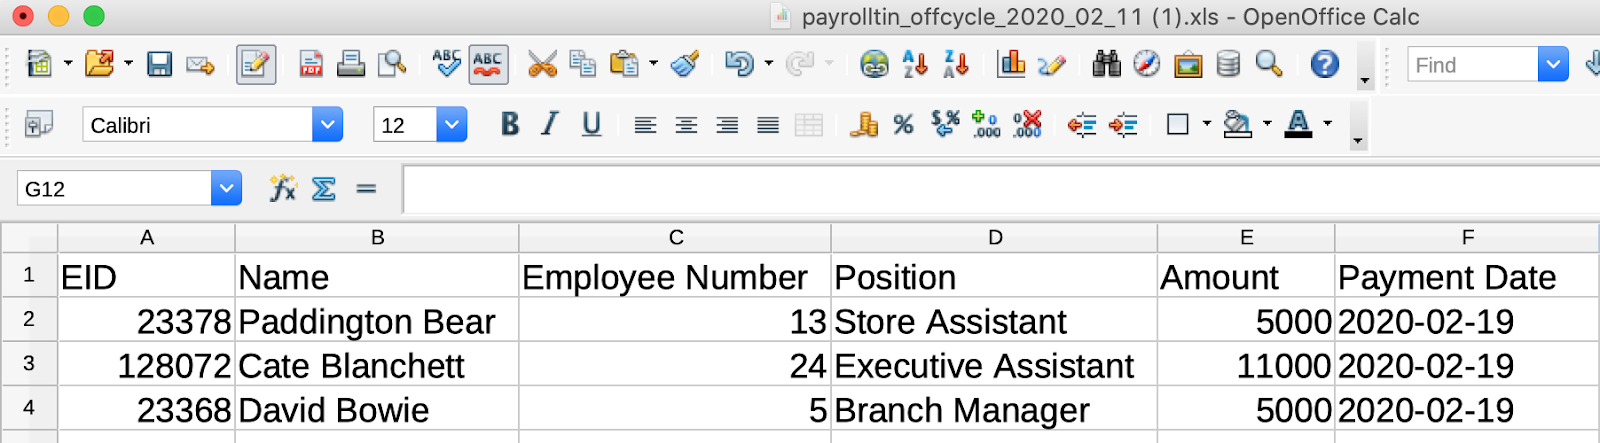Expand the Name Box G12 dropdown
Screen dimensions: 1600x443
tap(226, 188)
